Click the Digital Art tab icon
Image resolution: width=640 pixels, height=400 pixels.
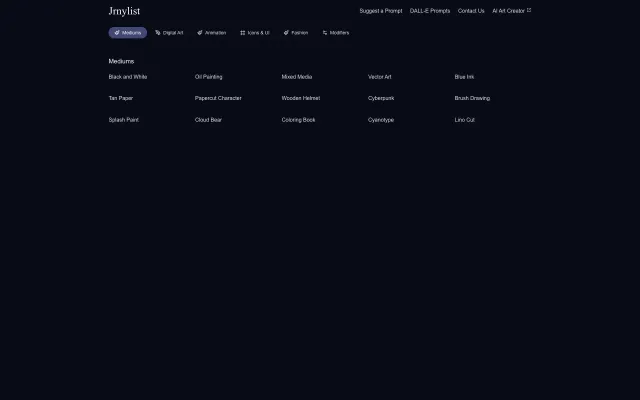(x=158, y=33)
